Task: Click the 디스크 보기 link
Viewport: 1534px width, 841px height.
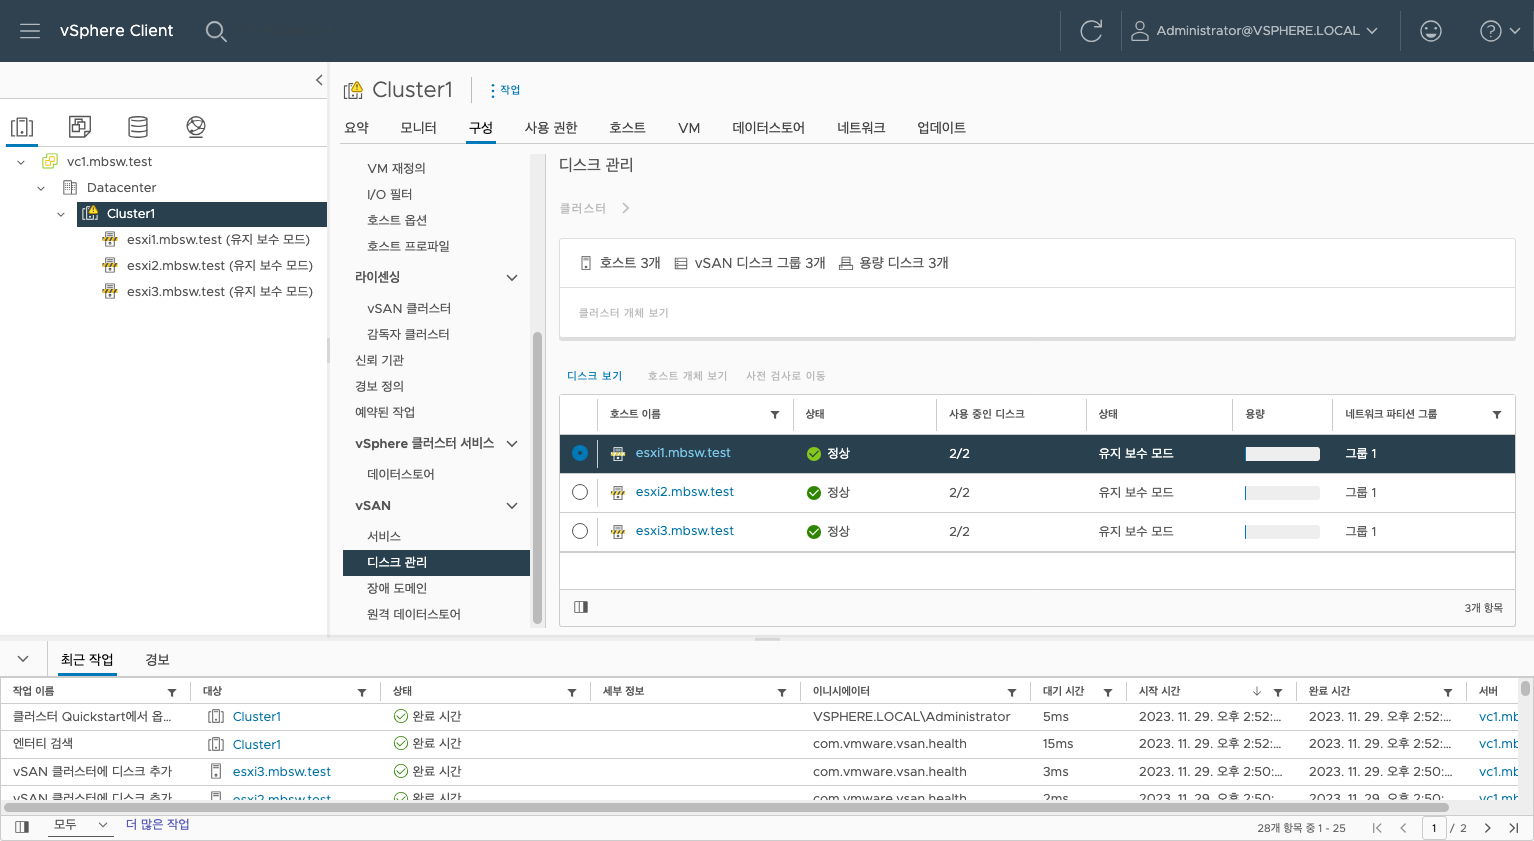Action: pos(594,376)
